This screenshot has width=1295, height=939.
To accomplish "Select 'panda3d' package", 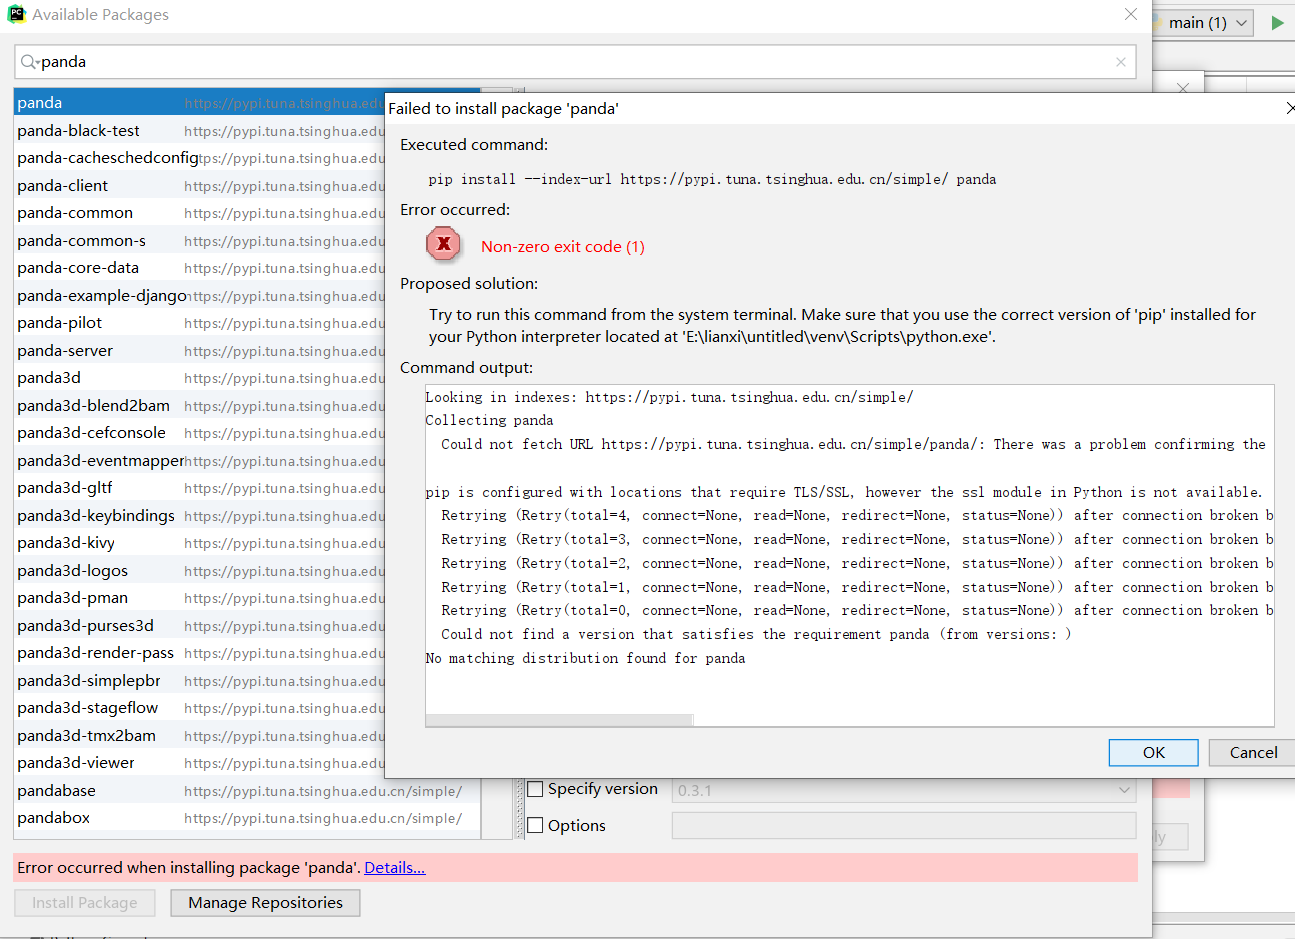I will tap(199, 378).
